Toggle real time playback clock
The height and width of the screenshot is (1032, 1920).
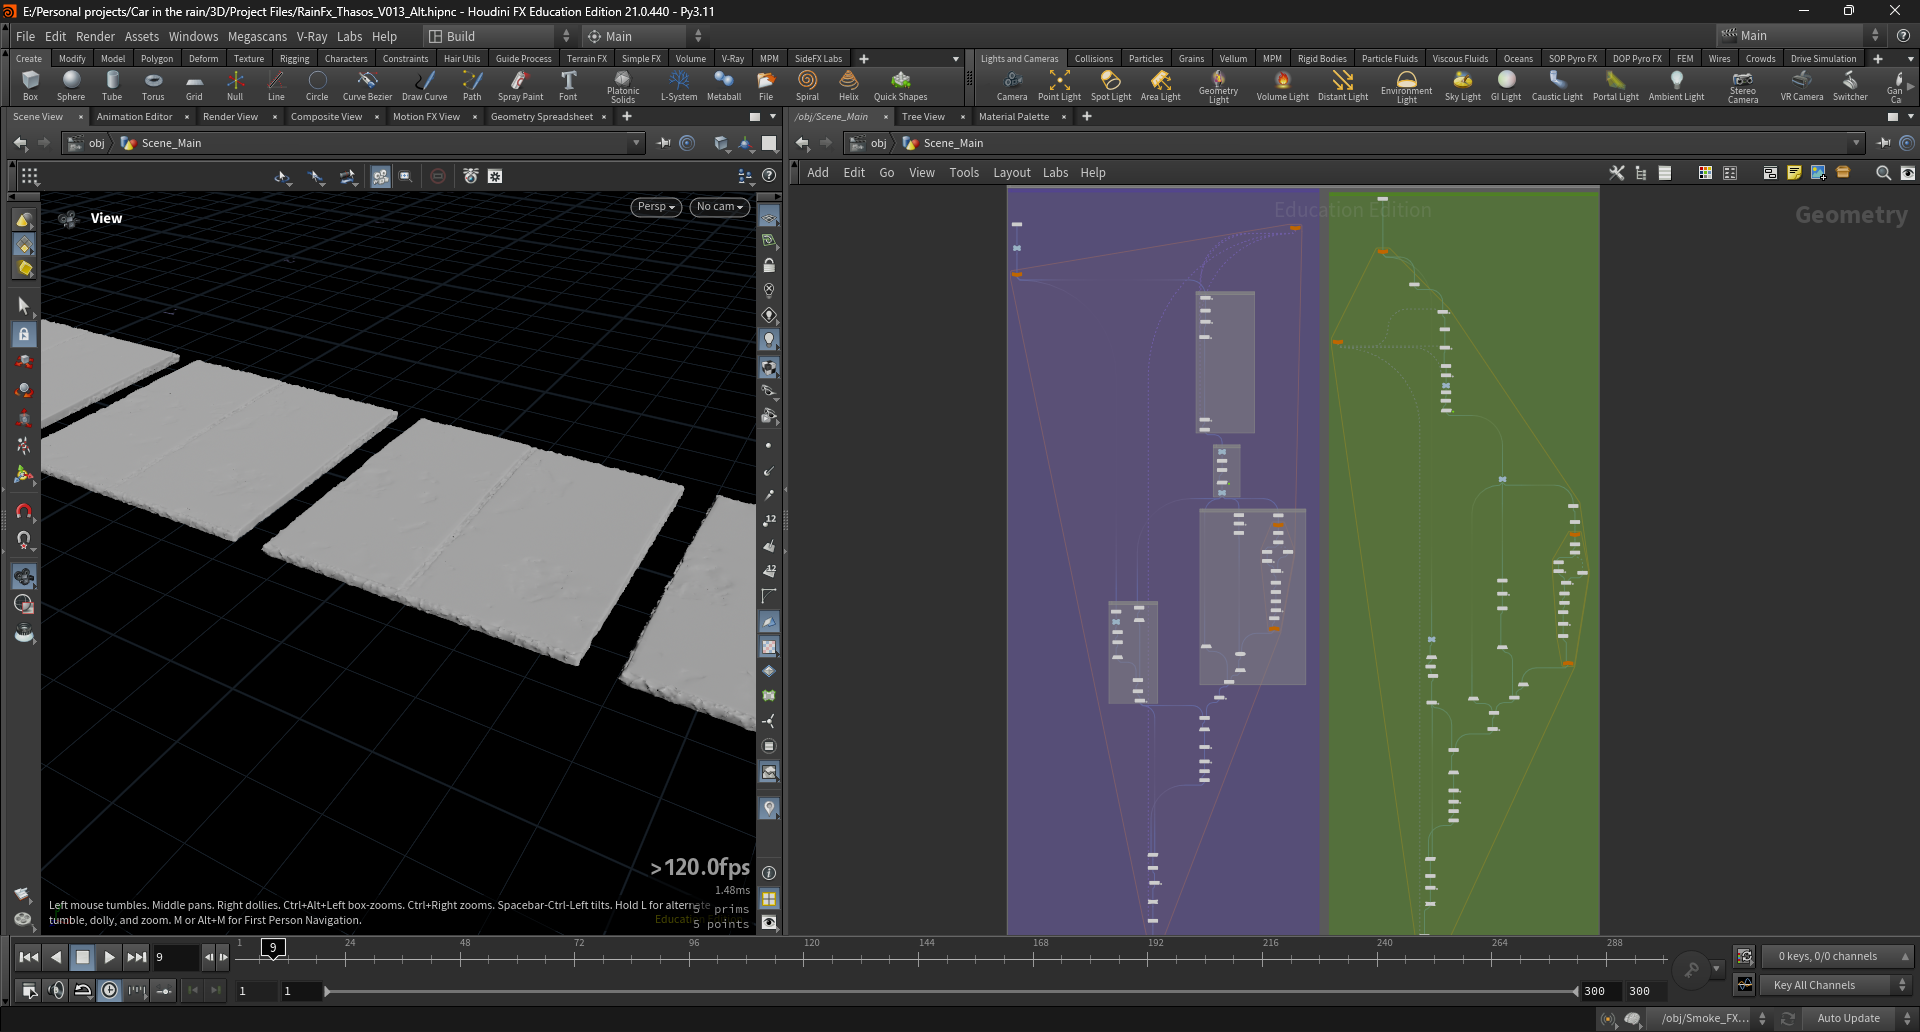click(x=110, y=990)
